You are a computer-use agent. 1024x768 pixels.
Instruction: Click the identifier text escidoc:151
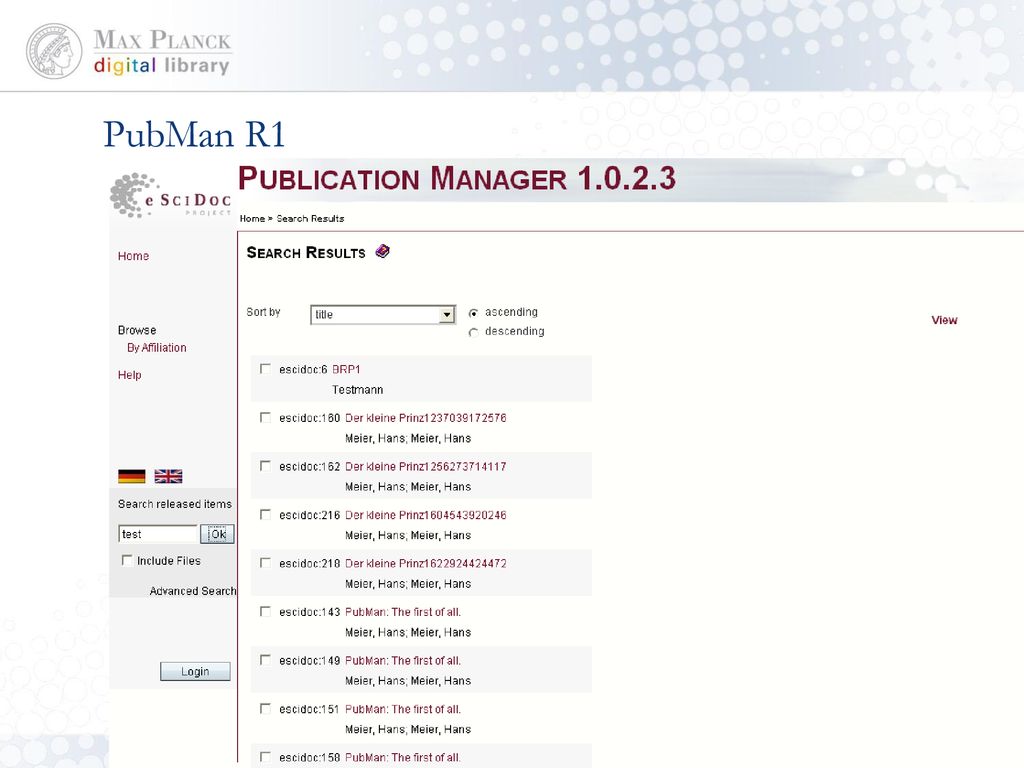coord(310,709)
